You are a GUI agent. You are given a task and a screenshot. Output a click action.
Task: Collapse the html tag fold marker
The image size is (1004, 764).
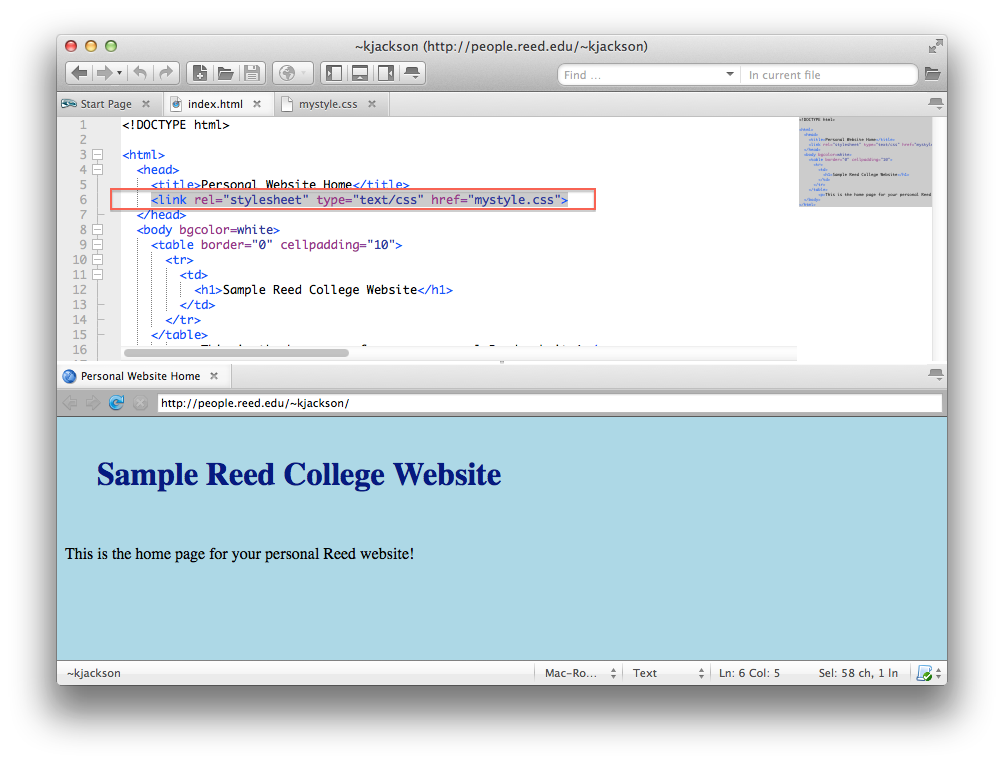[x=97, y=155]
